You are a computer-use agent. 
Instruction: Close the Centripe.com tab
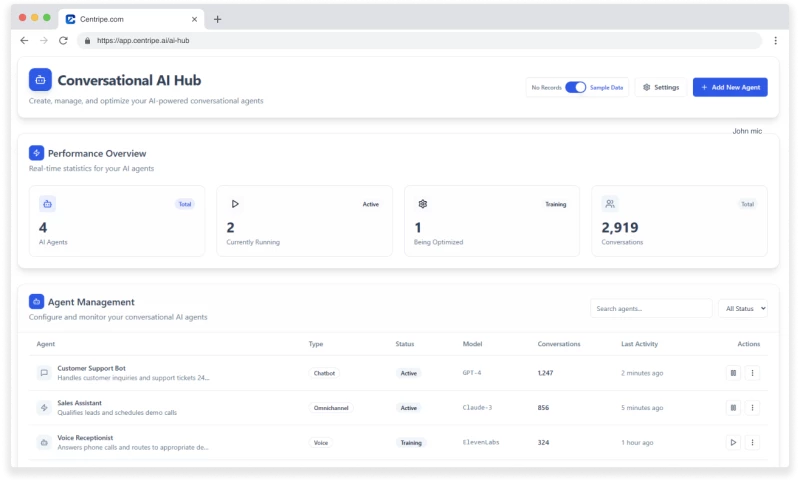point(194,19)
